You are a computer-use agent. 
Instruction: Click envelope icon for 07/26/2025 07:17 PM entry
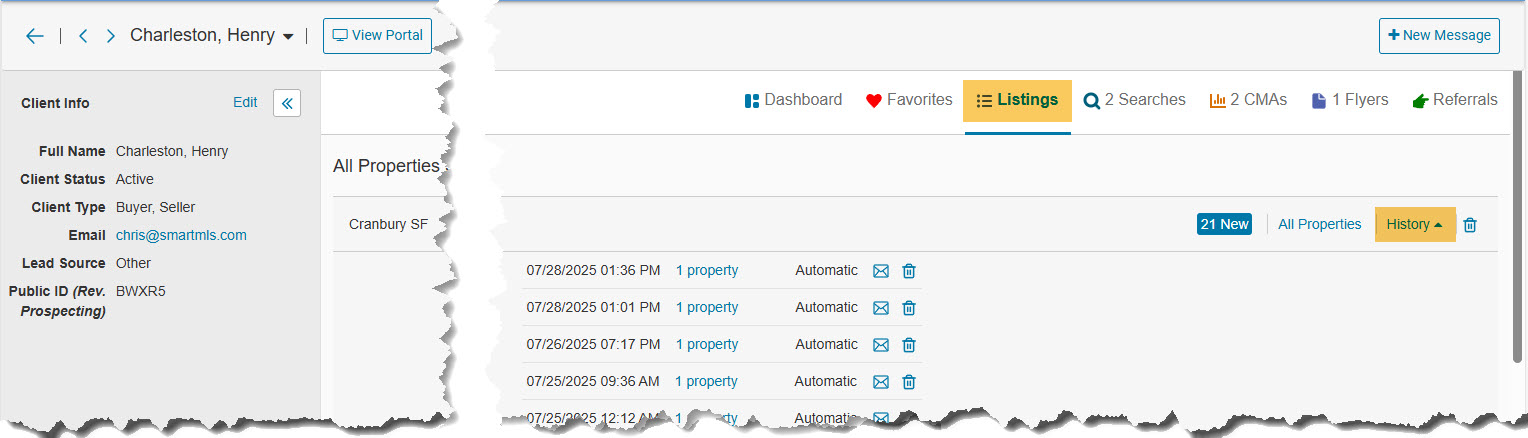tap(881, 345)
